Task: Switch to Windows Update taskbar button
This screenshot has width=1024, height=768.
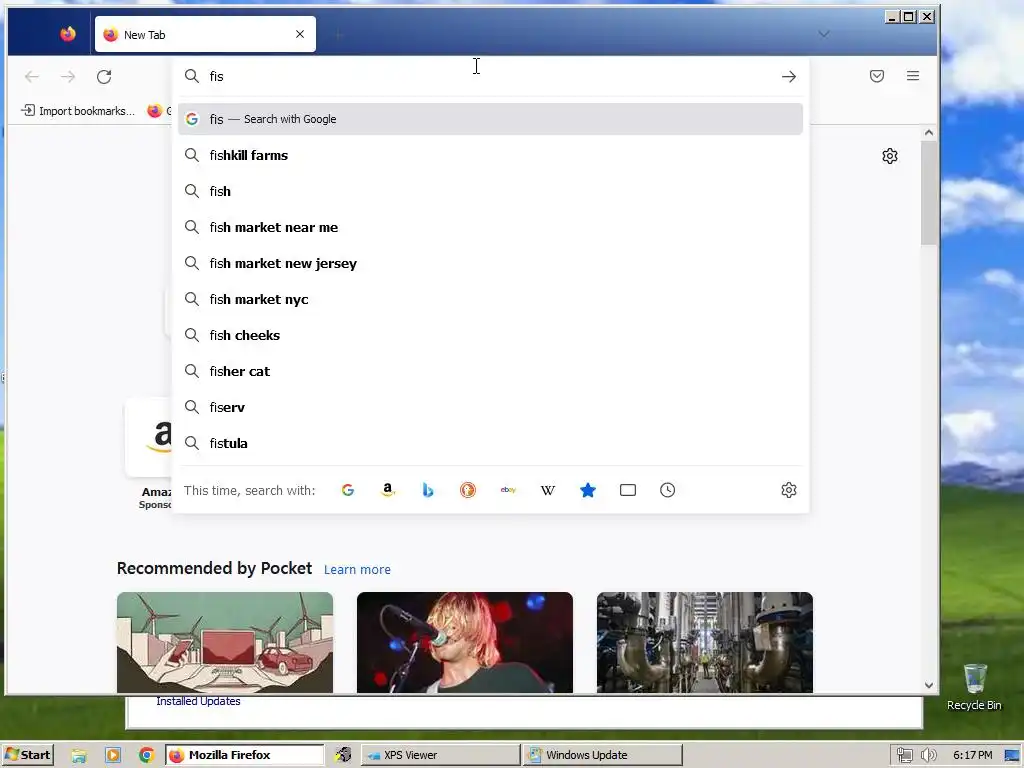Action: tap(602, 755)
